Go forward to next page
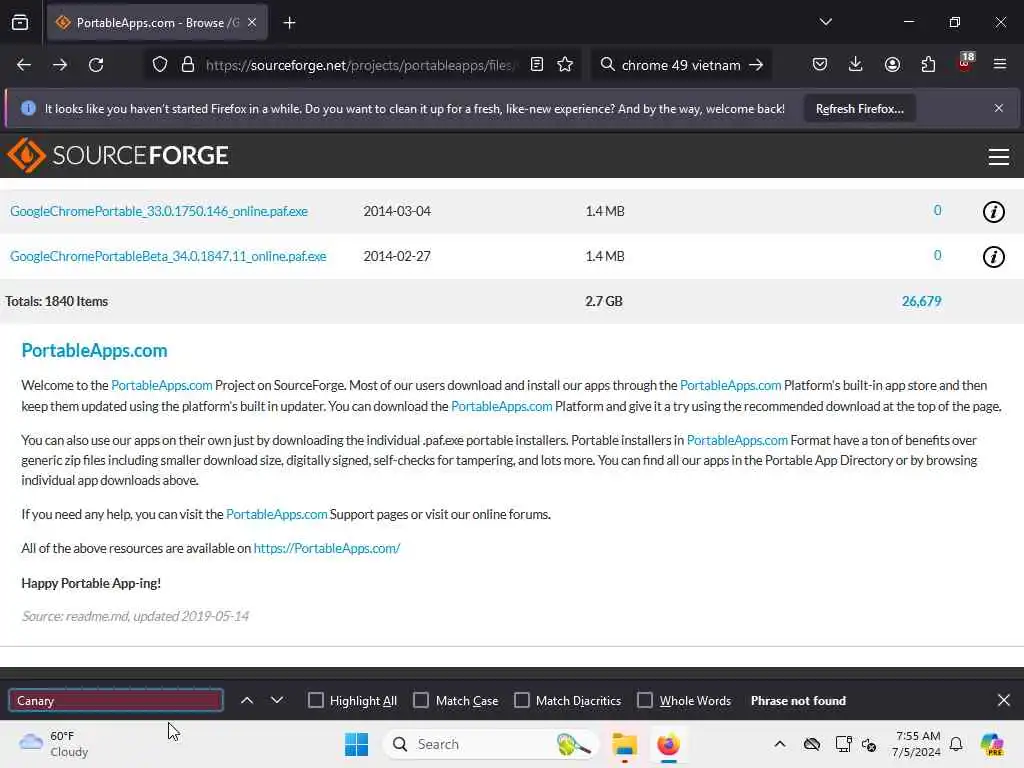The image size is (1024, 768). 59,65
